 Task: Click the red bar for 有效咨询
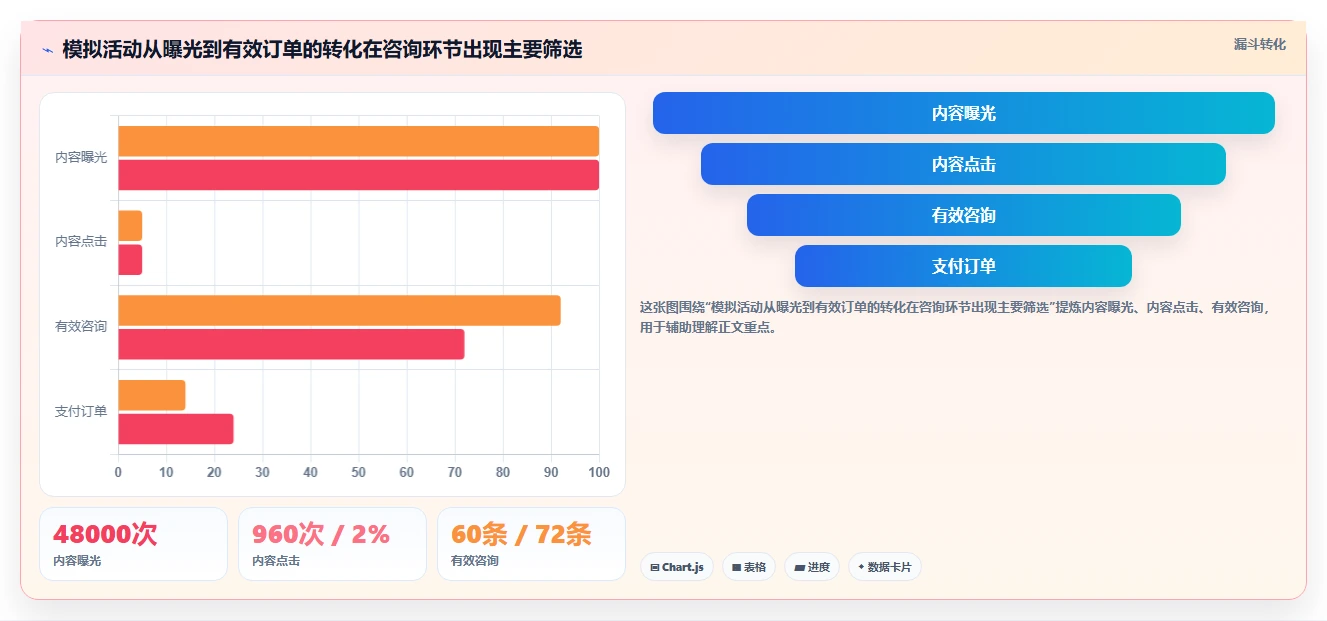pyautogui.click(x=292, y=344)
